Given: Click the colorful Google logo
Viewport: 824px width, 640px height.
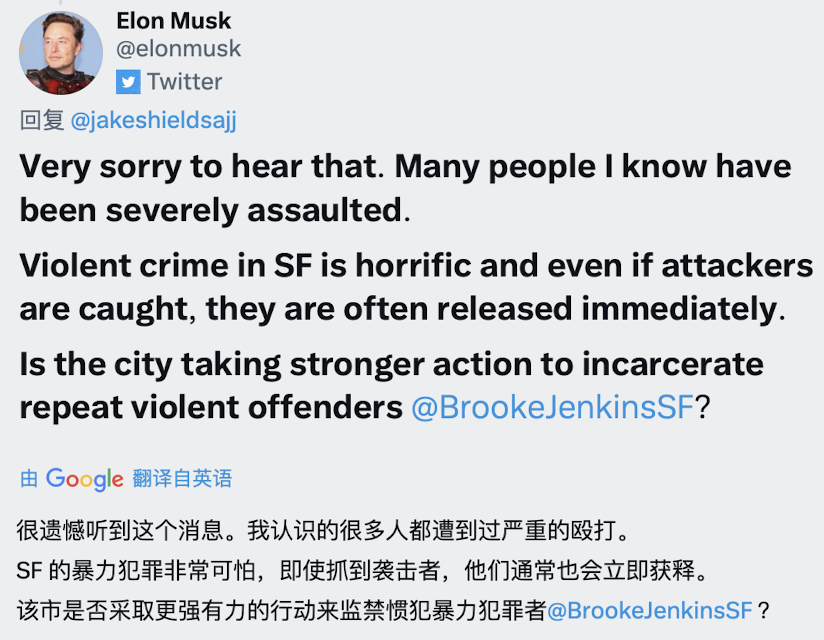Looking at the screenshot, I should [84, 479].
